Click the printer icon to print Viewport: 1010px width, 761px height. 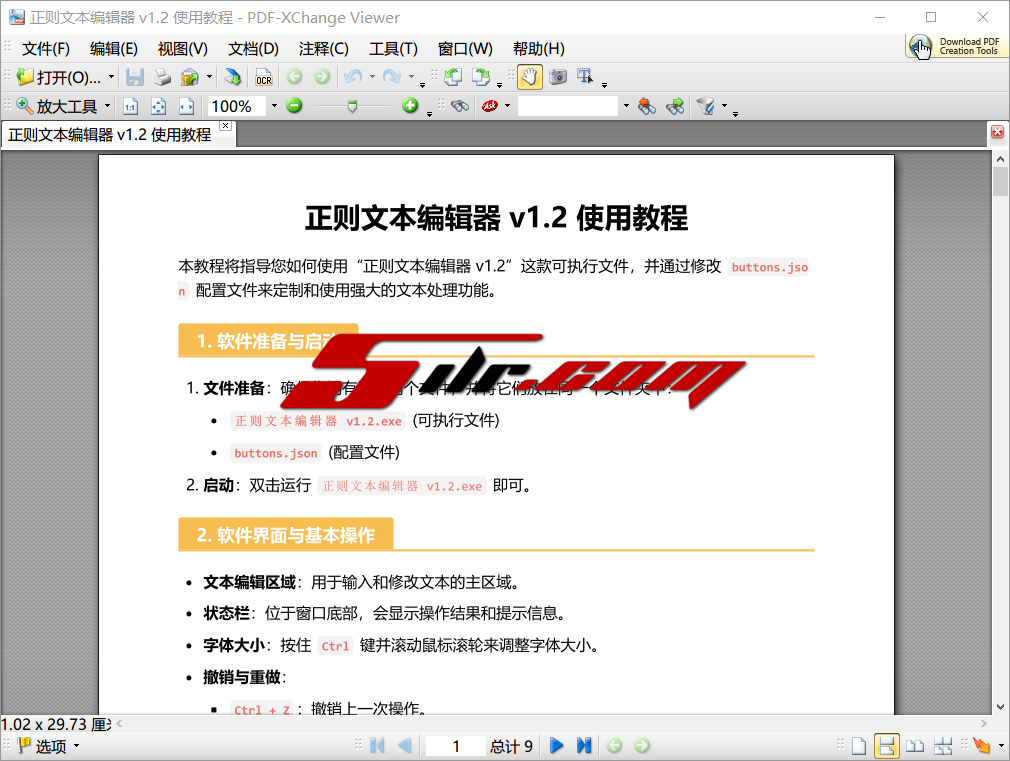click(161, 77)
